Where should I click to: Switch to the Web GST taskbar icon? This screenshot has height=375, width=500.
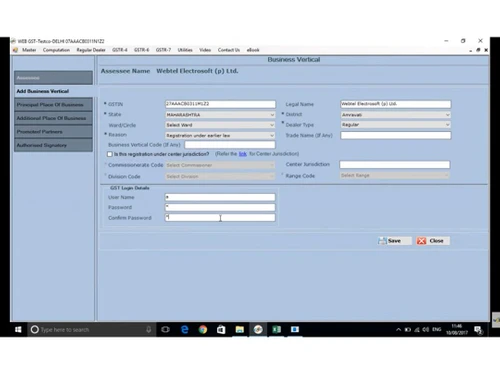pyautogui.click(x=258, y=330)
